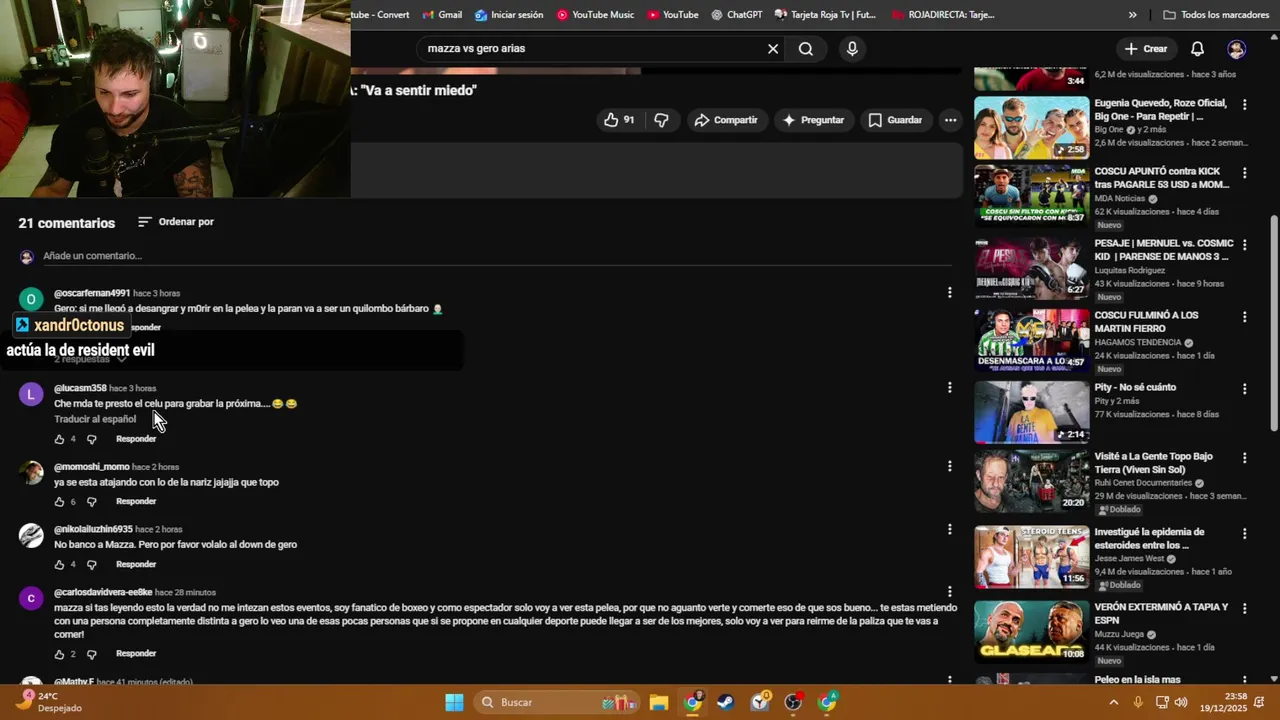This screenshot has width=1280, height=720.
Task: Open the Windows Start menu
Action: pos(454,702)
